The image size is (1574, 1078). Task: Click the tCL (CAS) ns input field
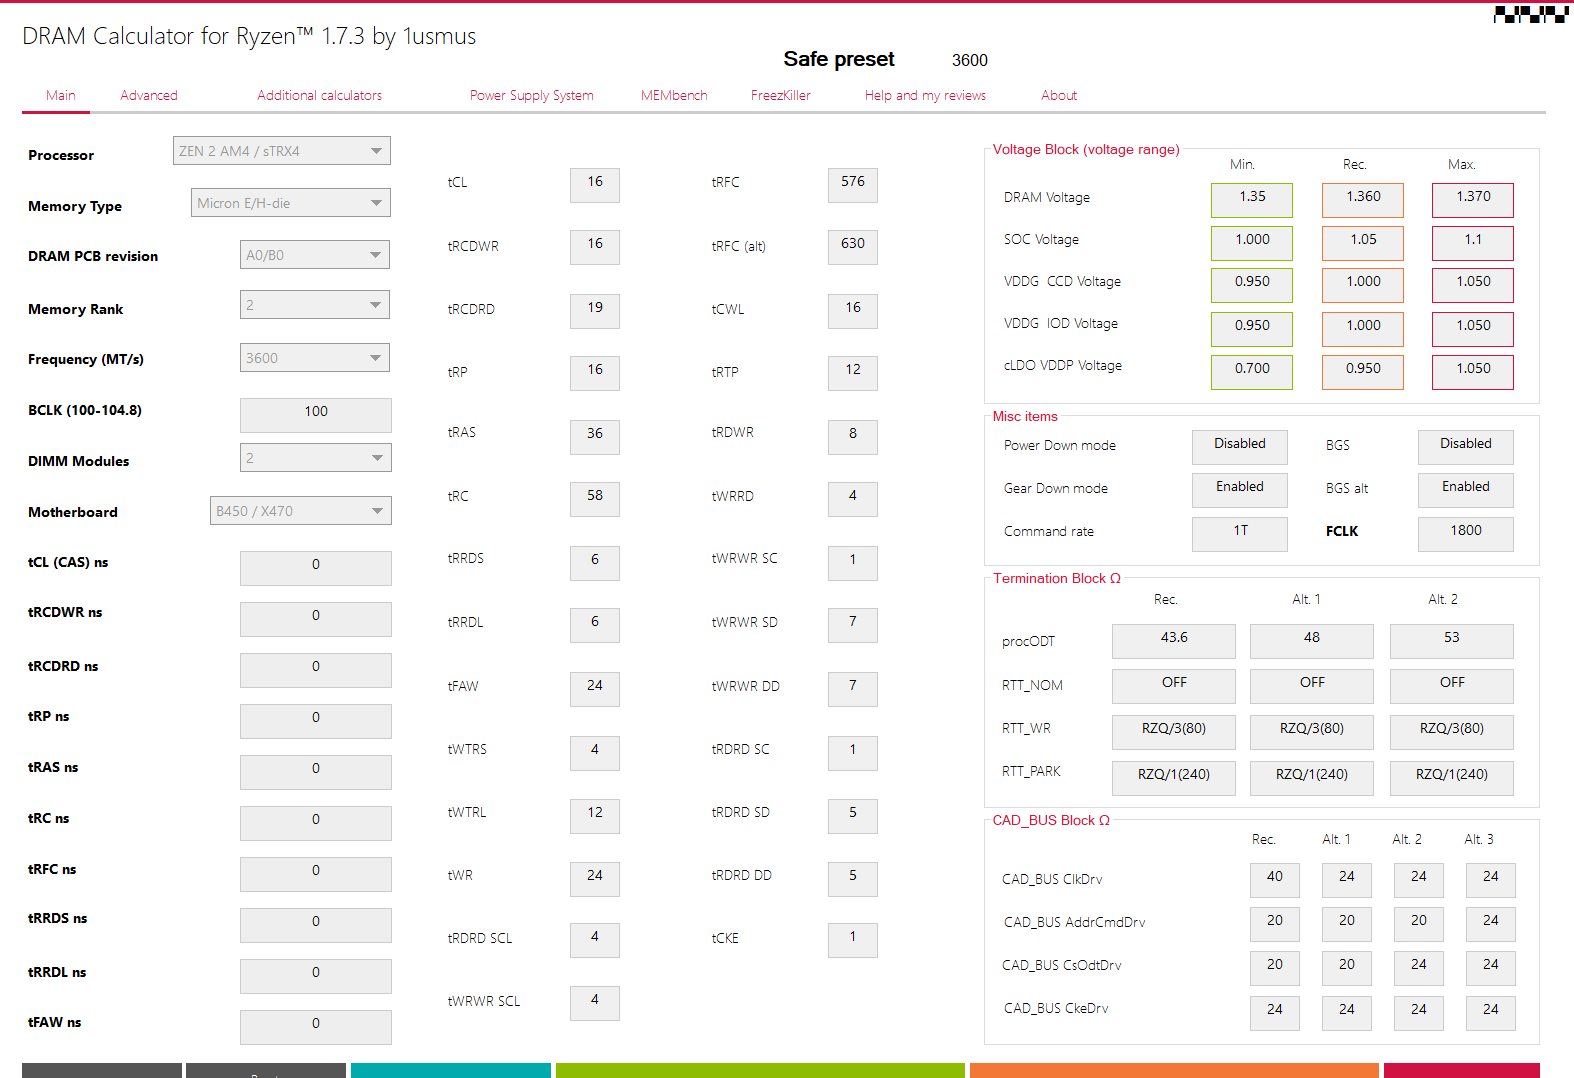click(315, 567)
